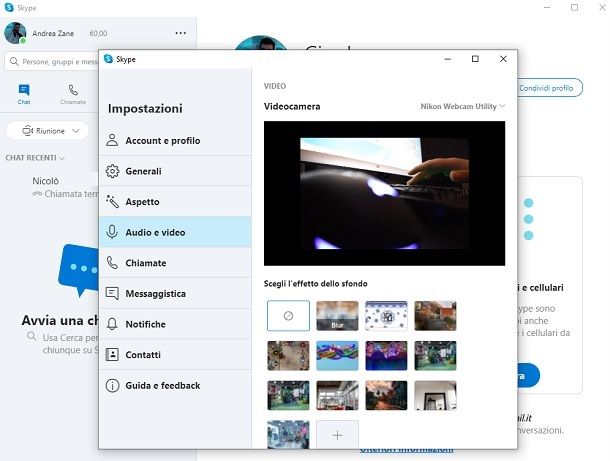Maximize the Skype settings window

475,59
